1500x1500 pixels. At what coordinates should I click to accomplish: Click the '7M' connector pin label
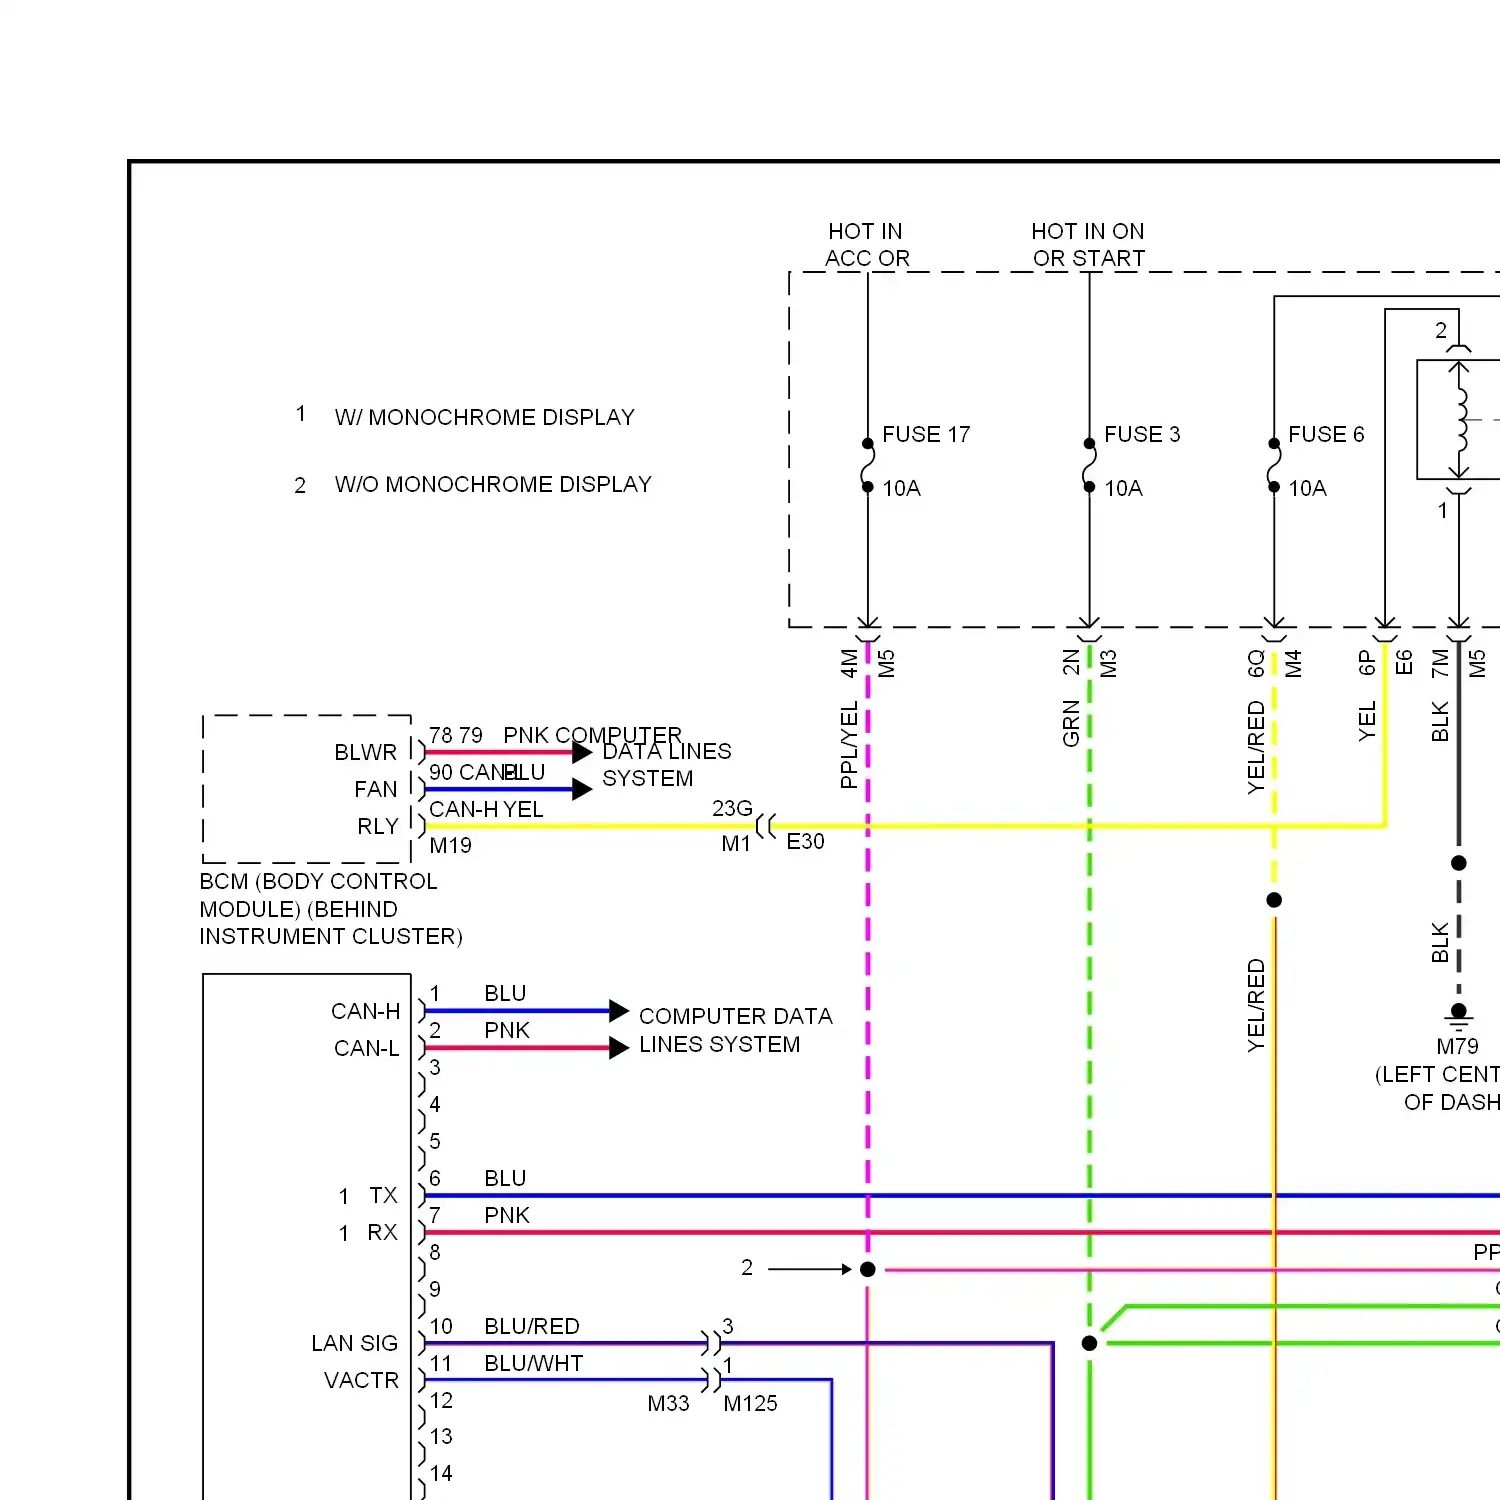[x=1440, y=664]
